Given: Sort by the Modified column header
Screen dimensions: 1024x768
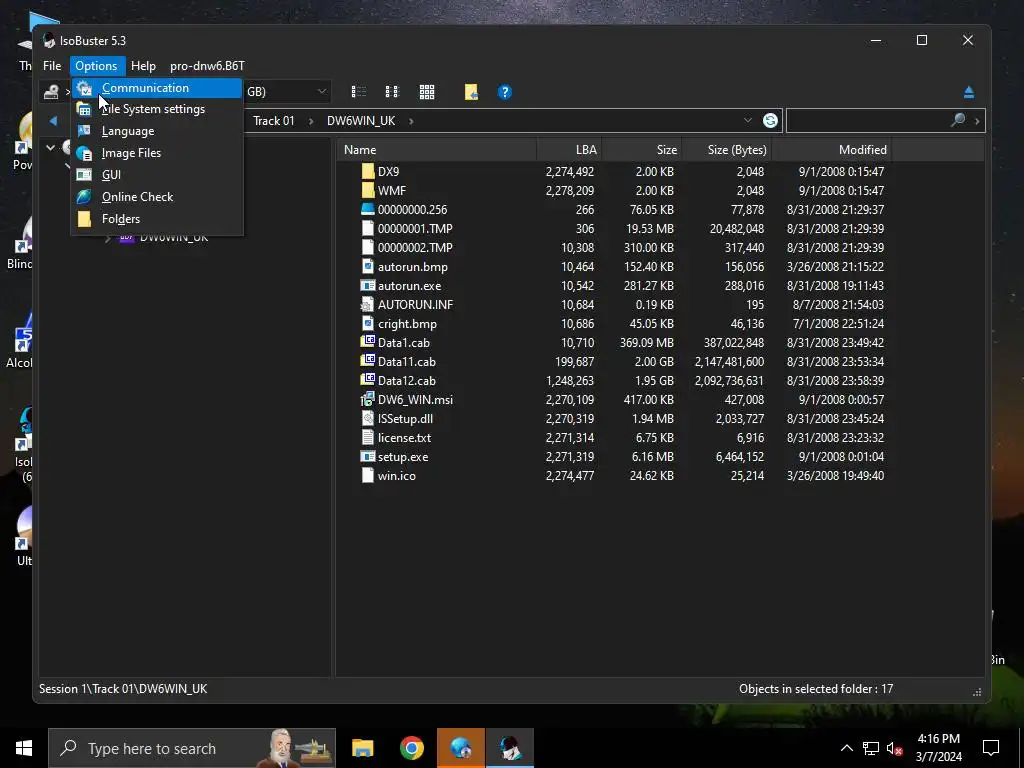Looking at the screenshot, I should tap(832, 150).
